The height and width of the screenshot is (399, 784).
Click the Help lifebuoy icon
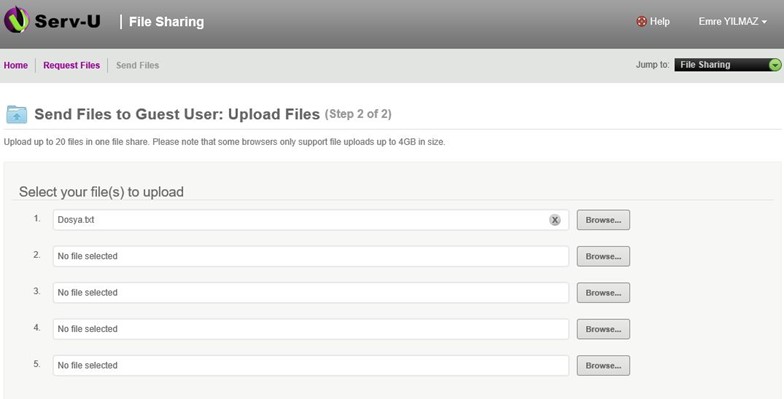pyautogui.click(x=642, y=22)
